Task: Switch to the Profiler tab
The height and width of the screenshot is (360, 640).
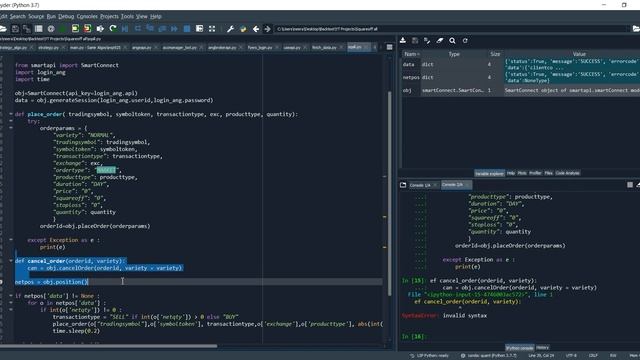Action: pyautogui.click(x=535, y=173)
